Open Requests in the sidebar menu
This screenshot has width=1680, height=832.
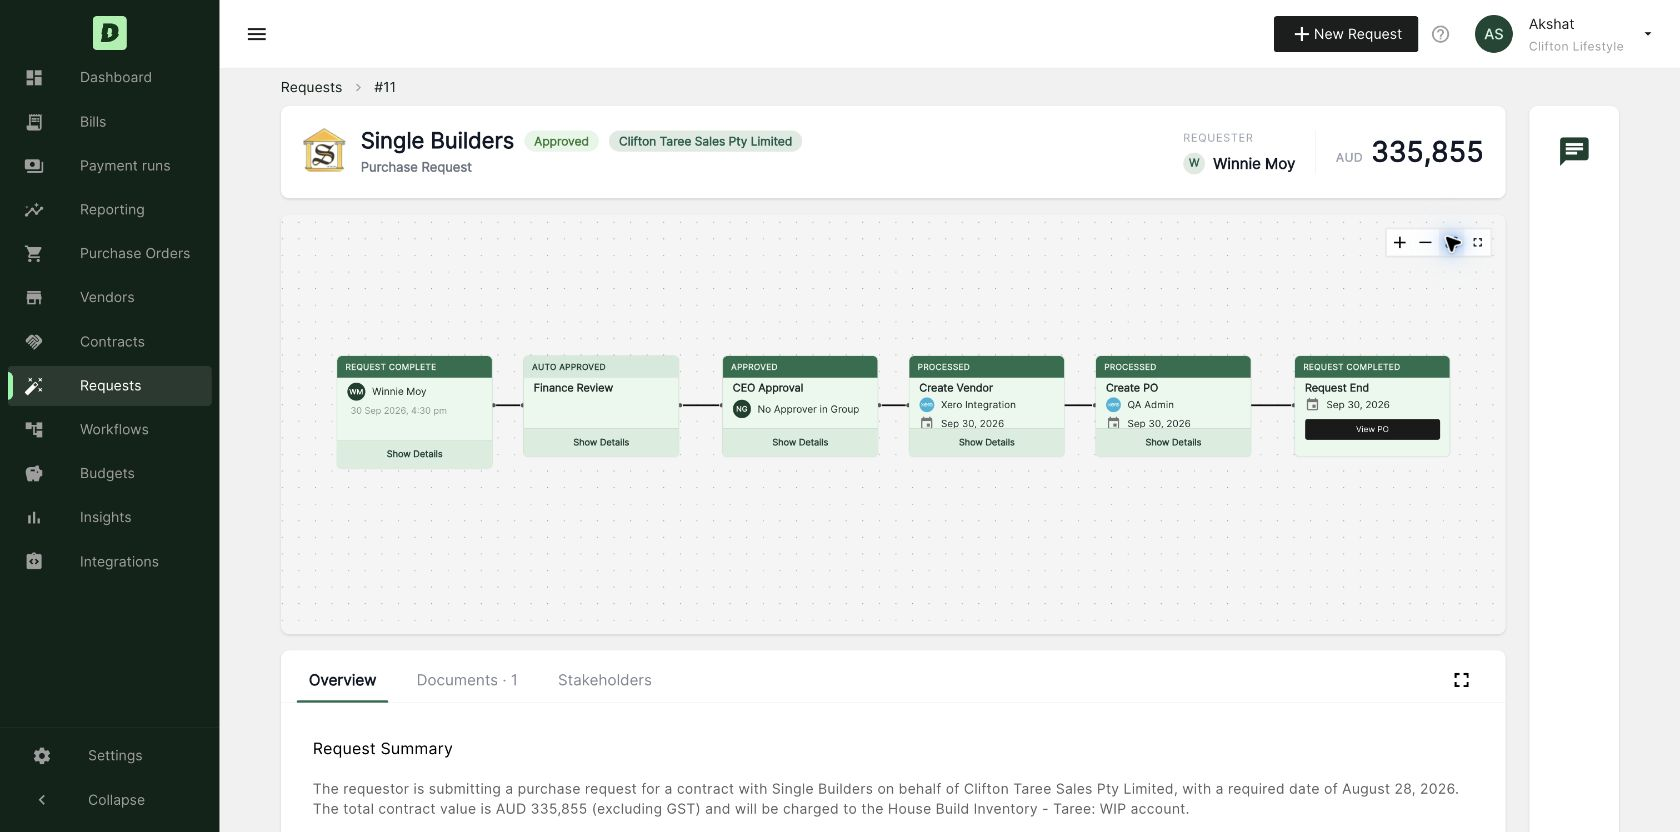point(110,386)
